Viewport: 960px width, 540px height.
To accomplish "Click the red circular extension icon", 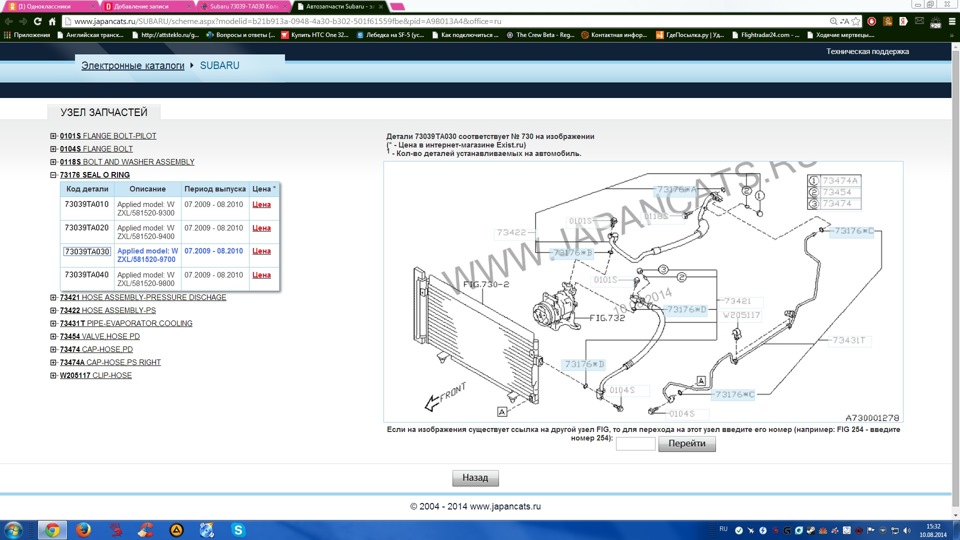I will click(872, 21).
